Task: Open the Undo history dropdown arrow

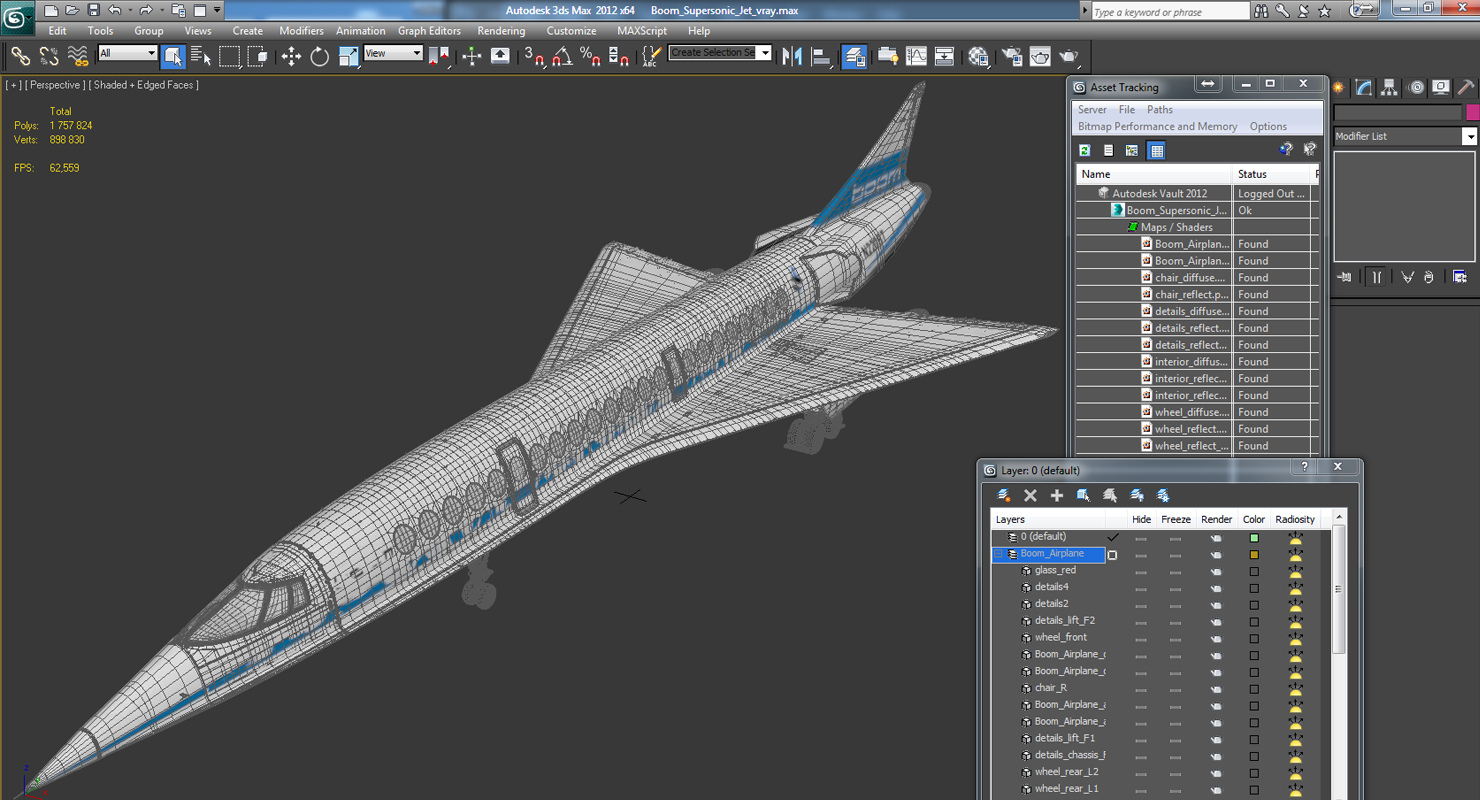Action: click(x=129, y=10)
